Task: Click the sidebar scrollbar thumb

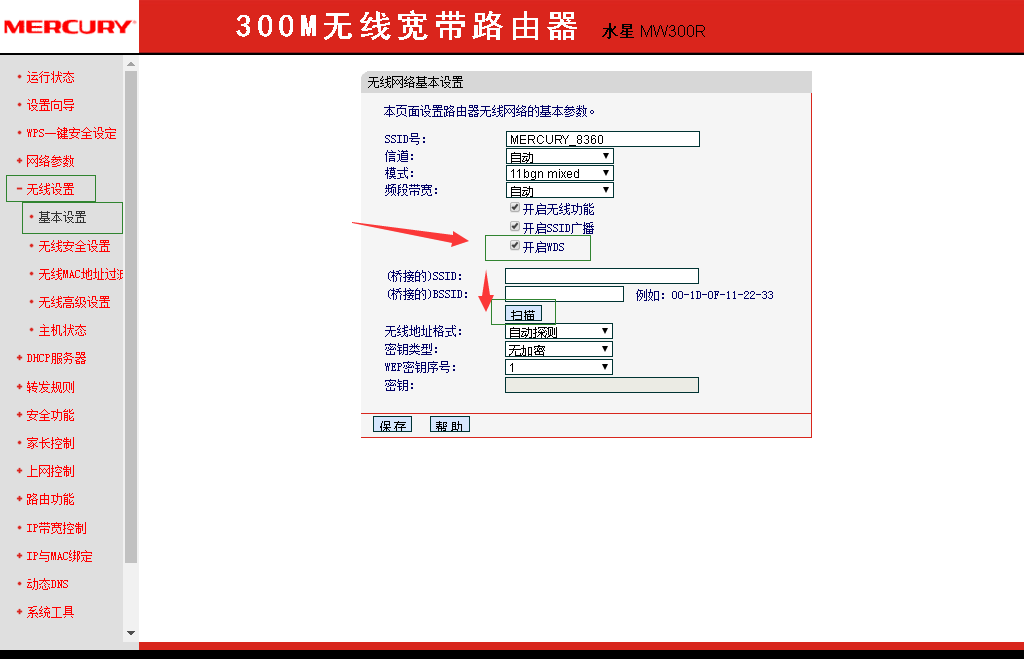Action: click(131, 317)
